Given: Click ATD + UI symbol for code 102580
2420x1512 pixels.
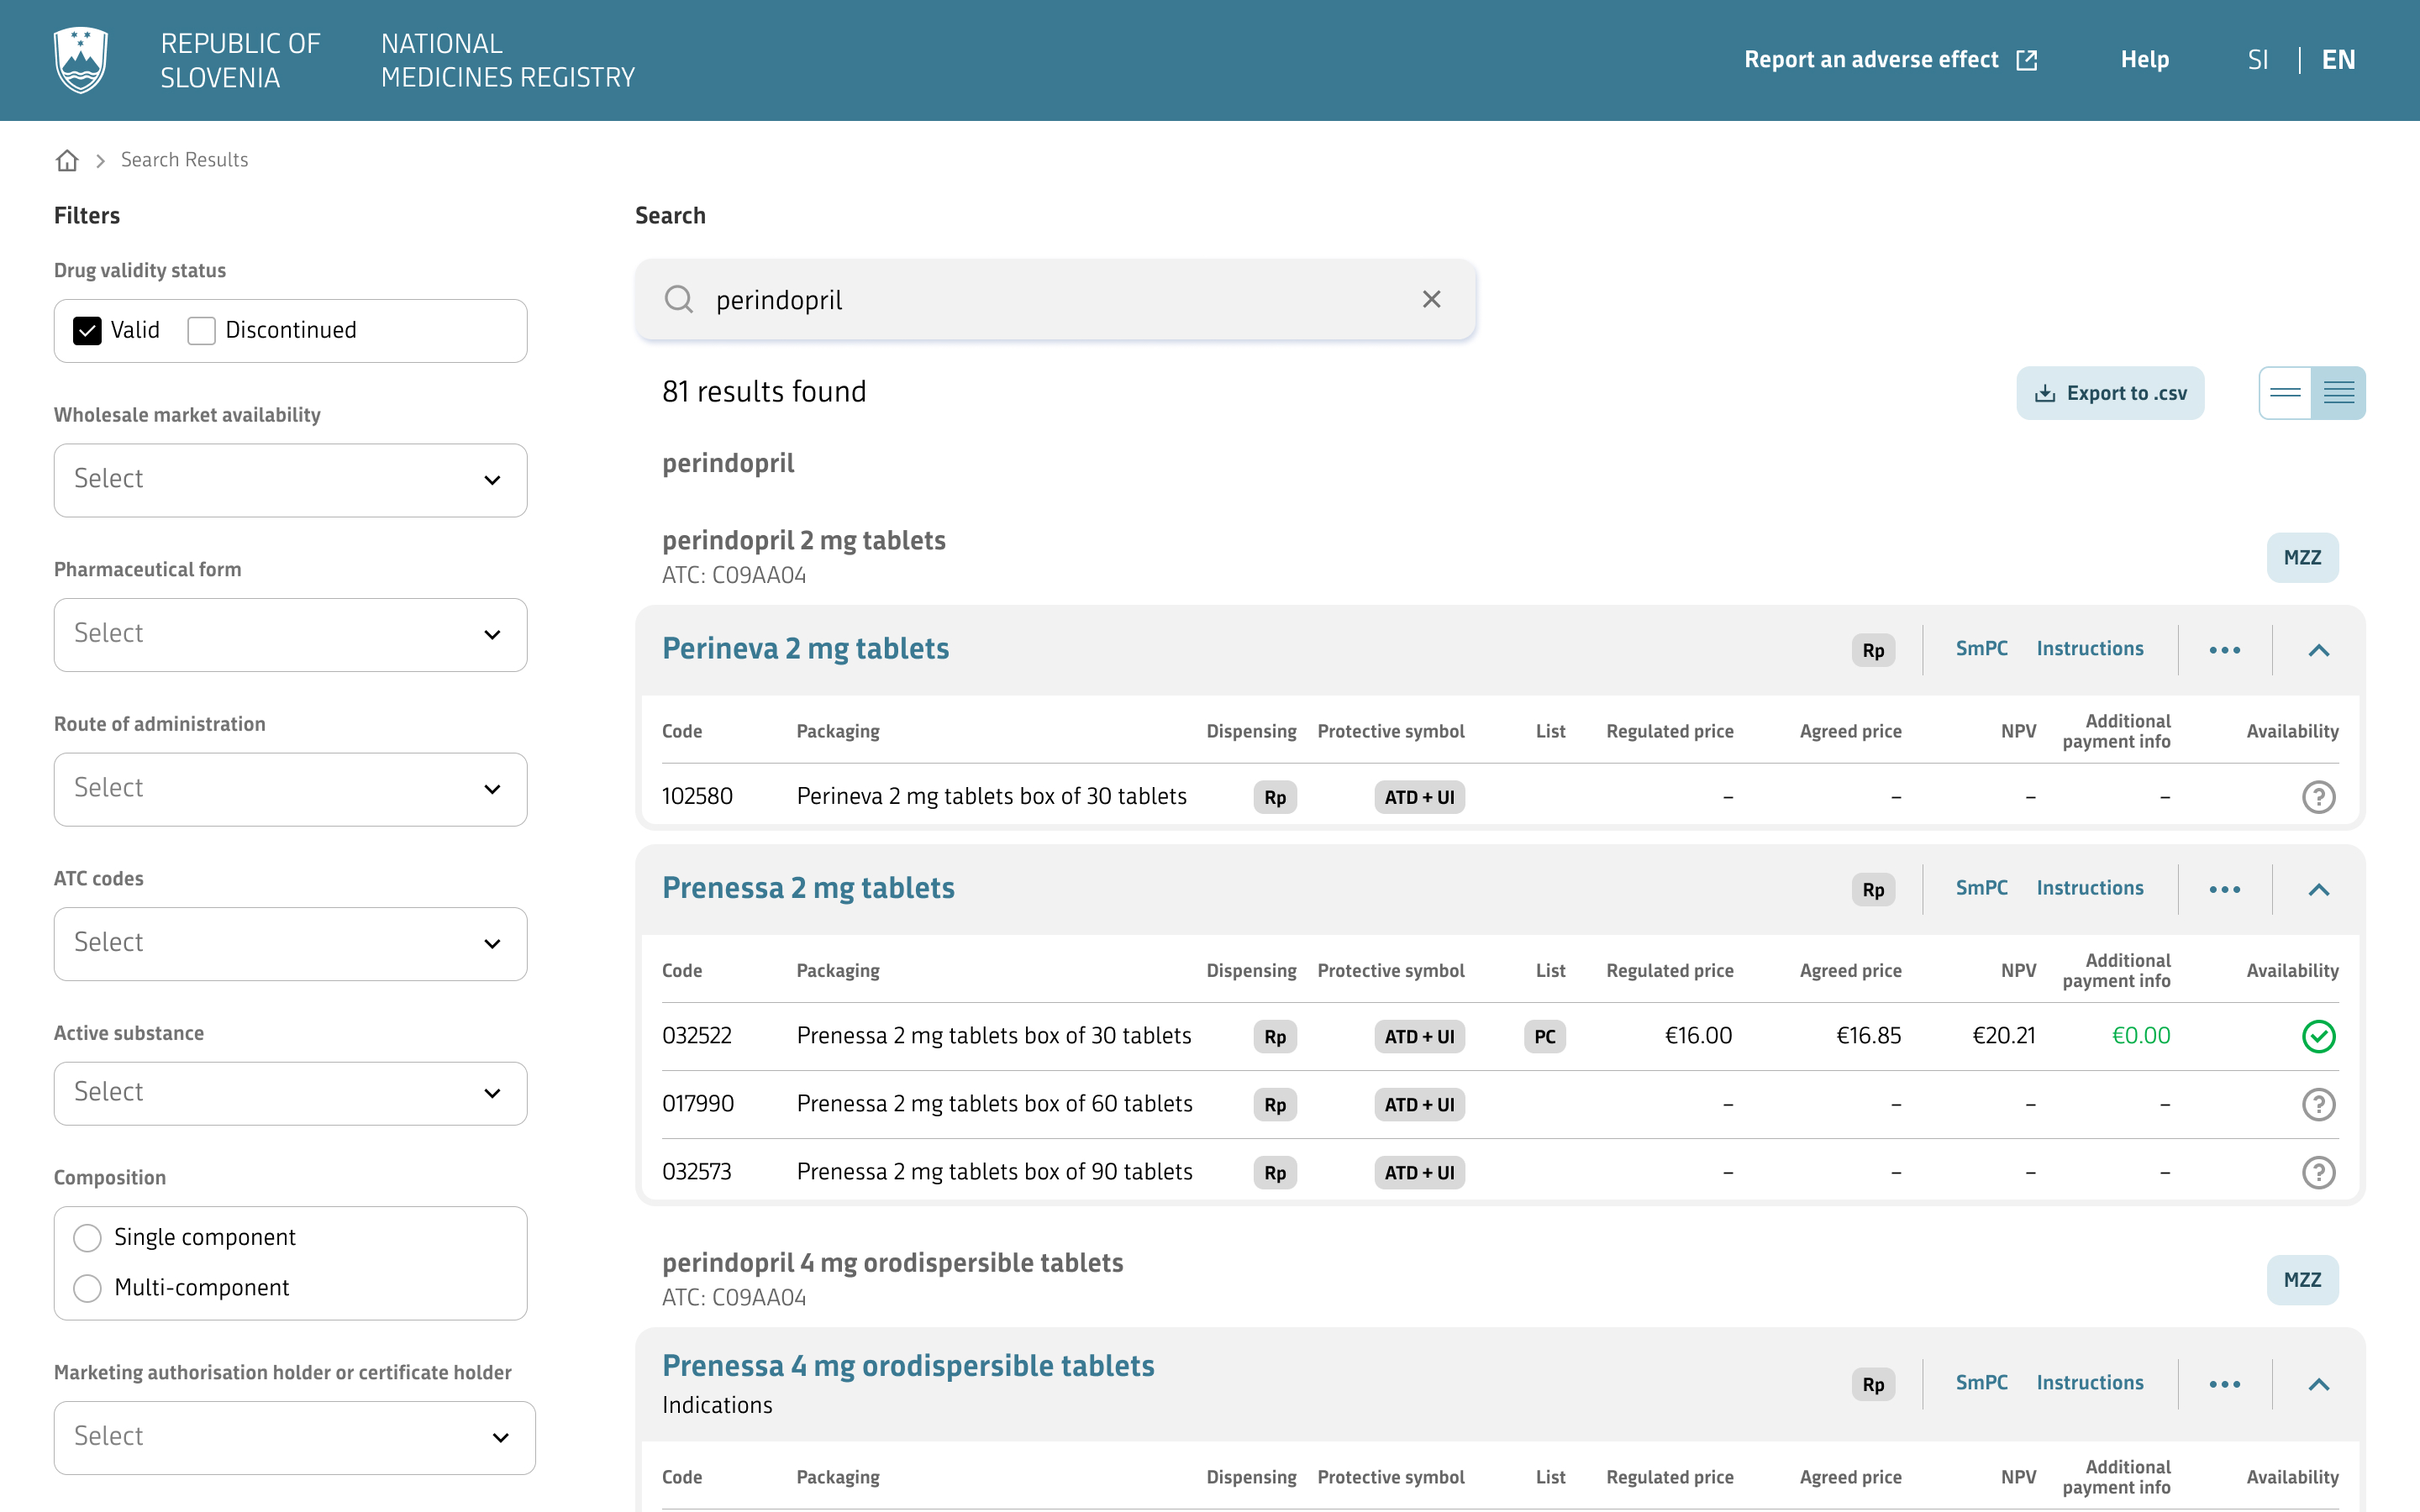Looking at the screenshot, I should click(x=1419, y=797).
